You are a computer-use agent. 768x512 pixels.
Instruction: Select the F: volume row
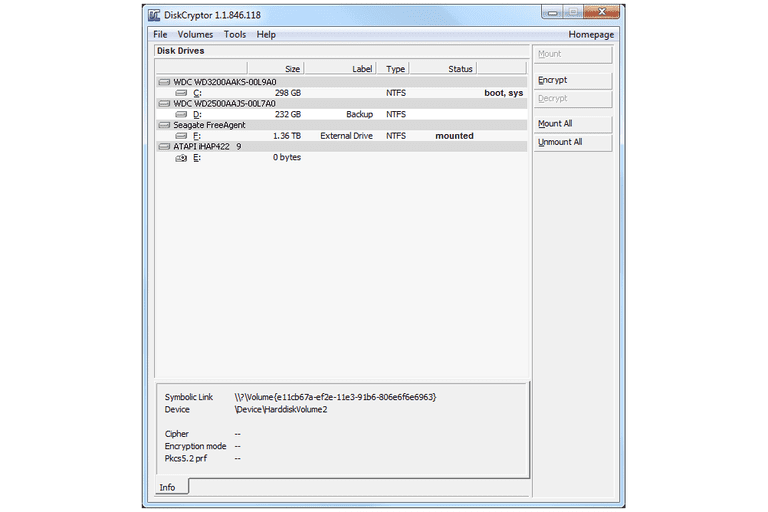click(341, 136)
